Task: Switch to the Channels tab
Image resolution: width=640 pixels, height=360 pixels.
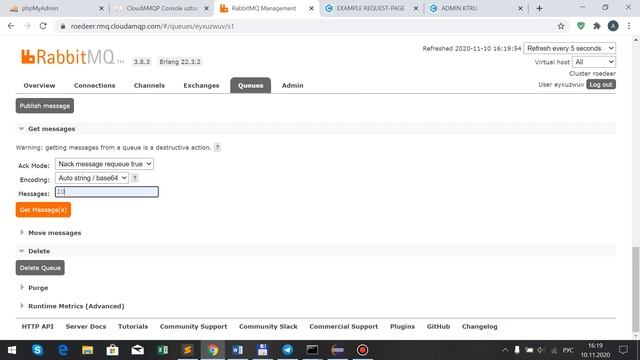Action: point(149,85)
